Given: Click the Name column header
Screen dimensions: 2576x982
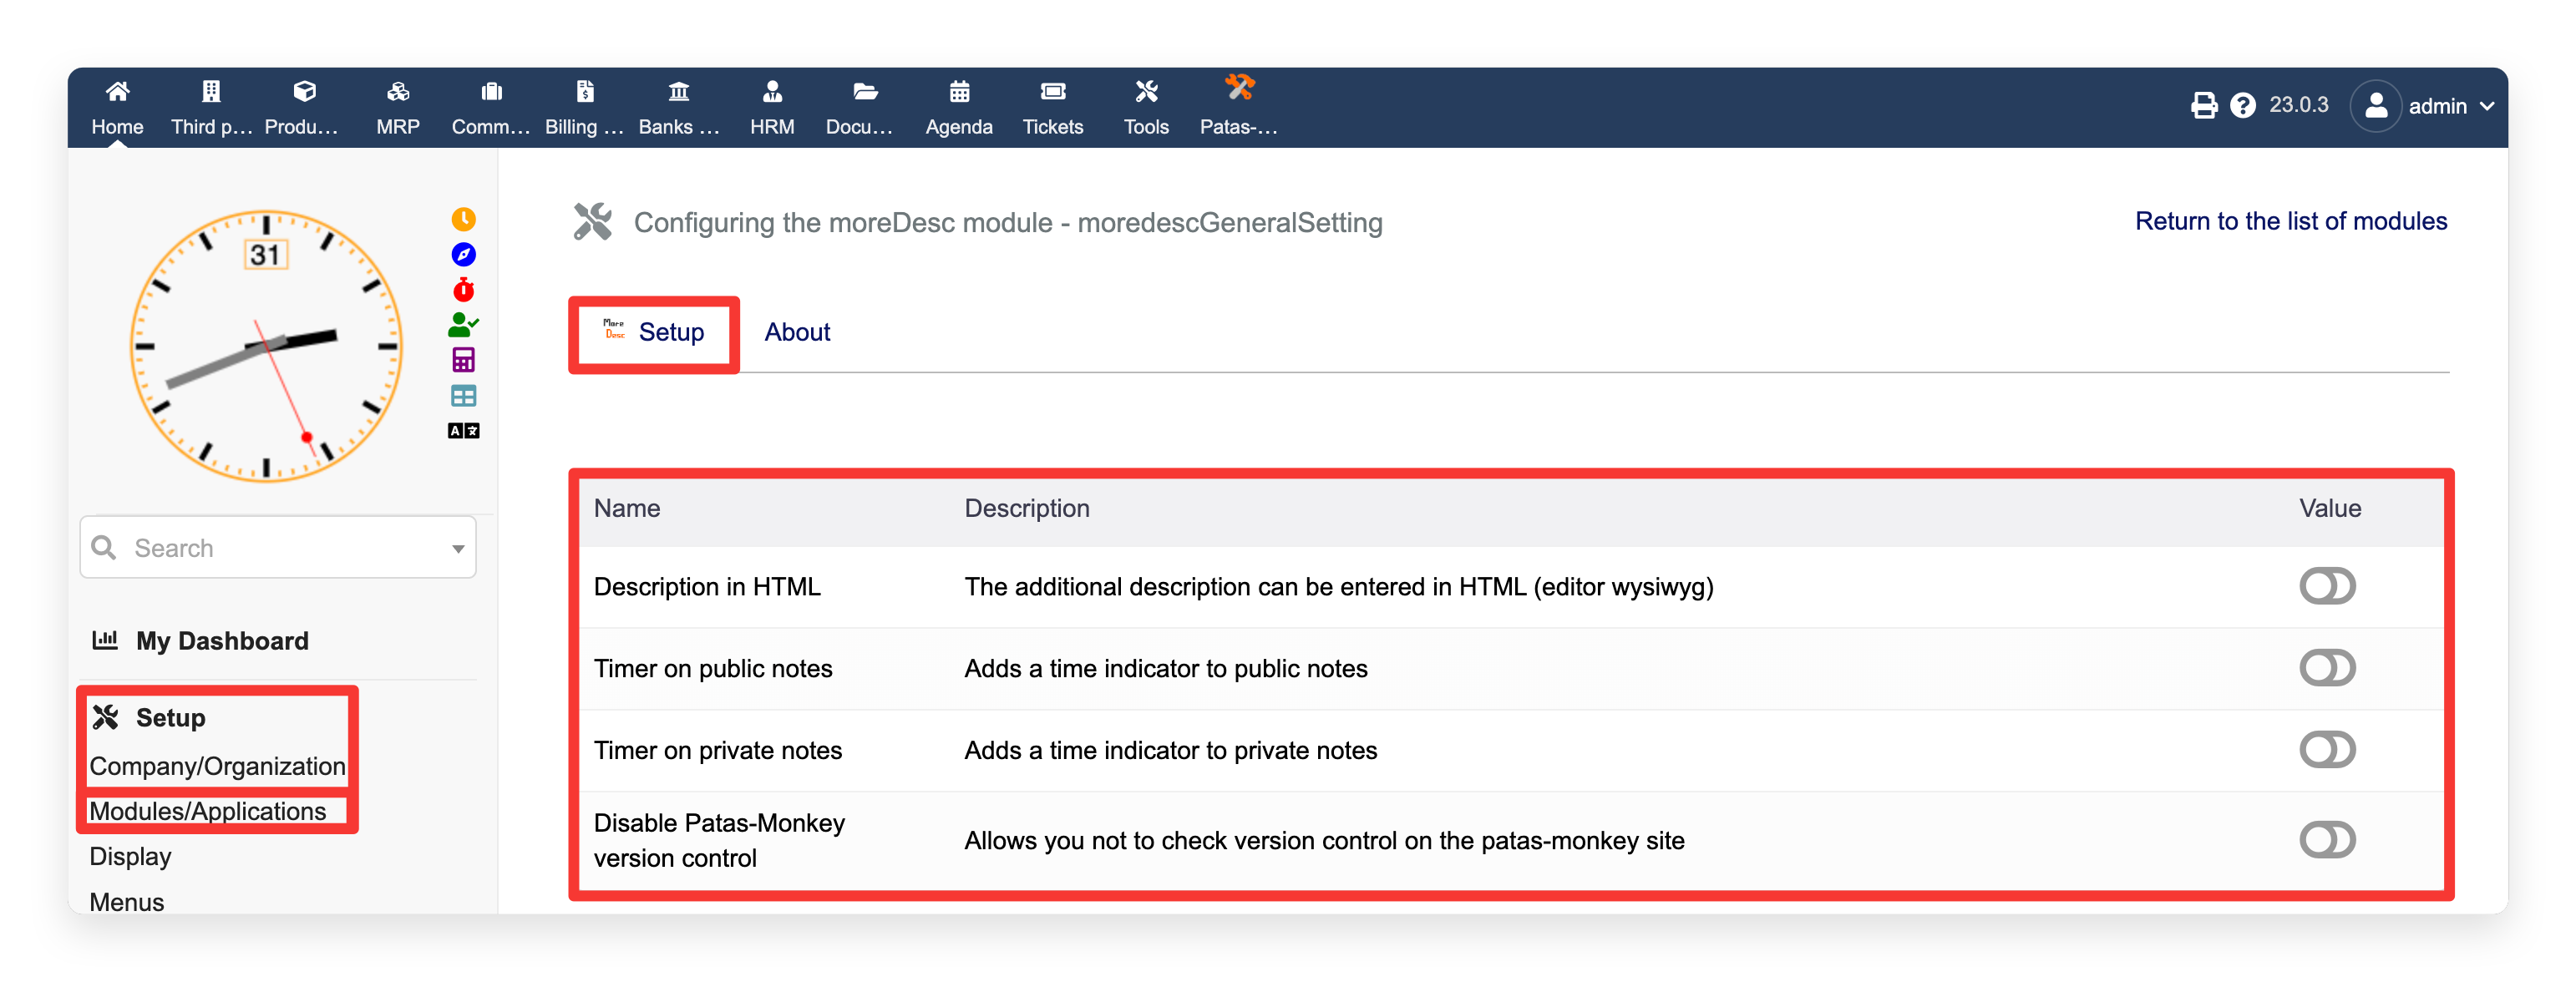Looking at the screenshot, I should (x=627, y=508).
